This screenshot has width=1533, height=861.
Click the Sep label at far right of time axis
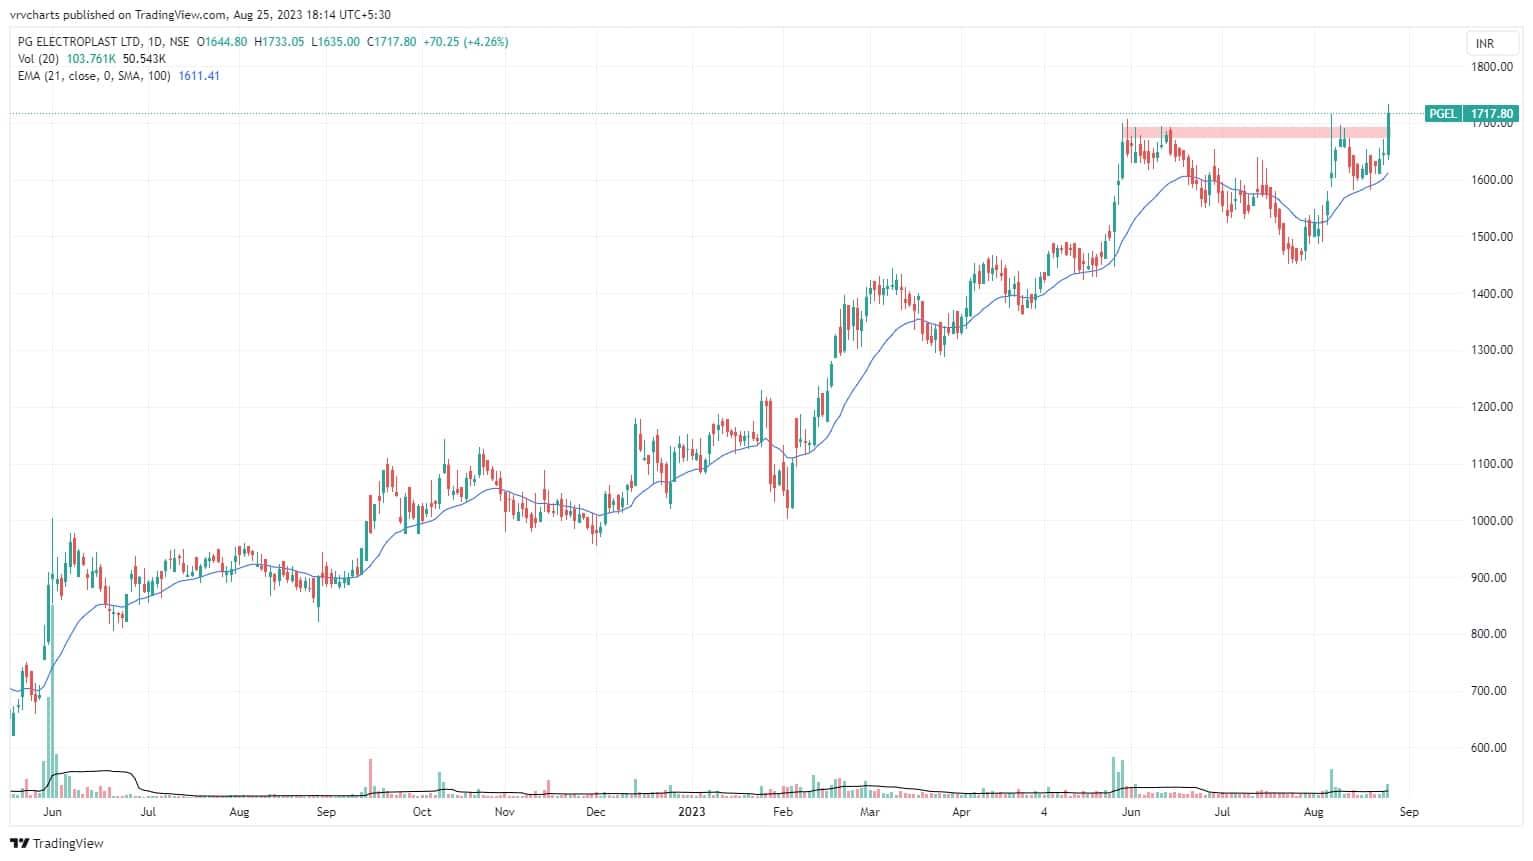tap(1408, 812)
